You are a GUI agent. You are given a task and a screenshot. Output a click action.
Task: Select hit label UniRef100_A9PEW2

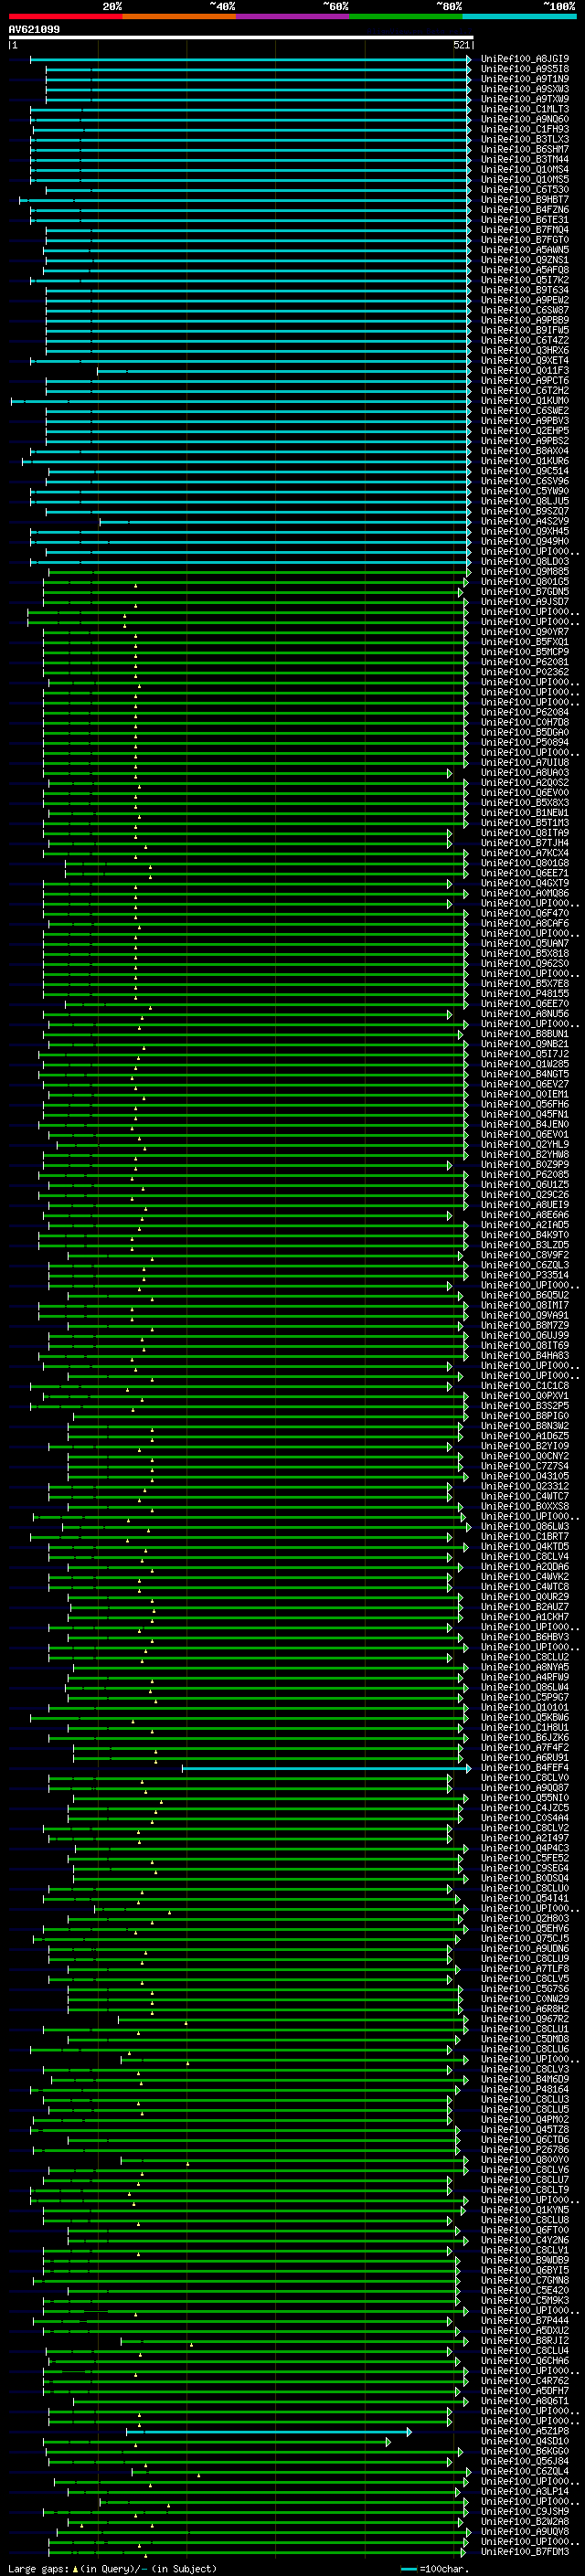pyautogui.click(x=525, y=300)
